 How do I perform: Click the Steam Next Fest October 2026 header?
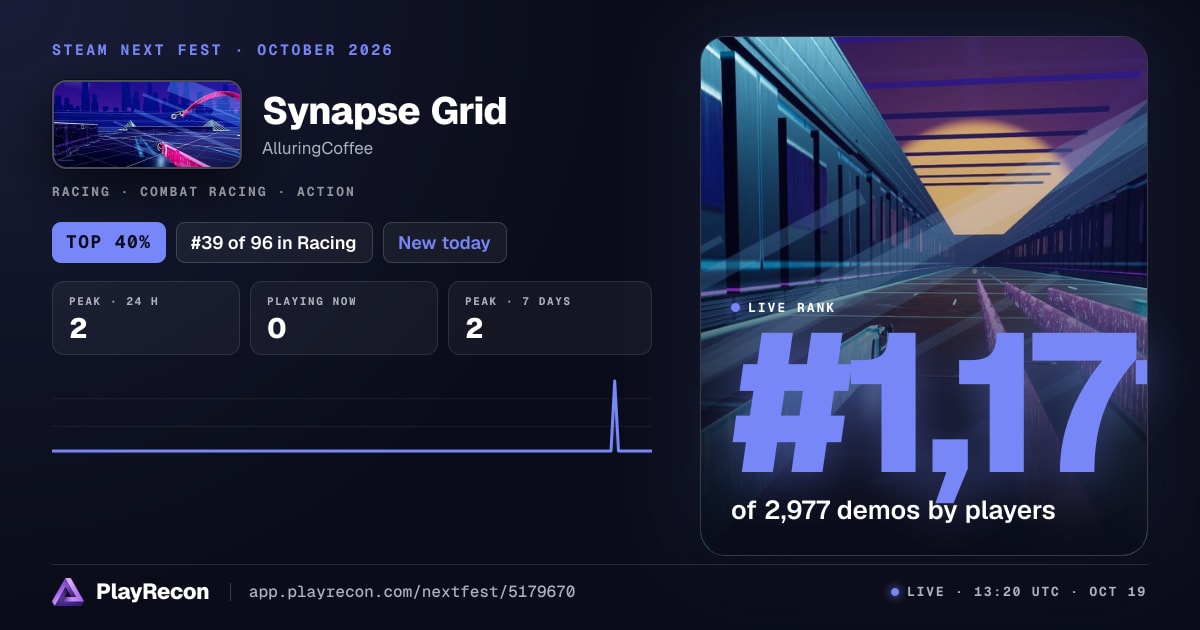pos(223,50)
